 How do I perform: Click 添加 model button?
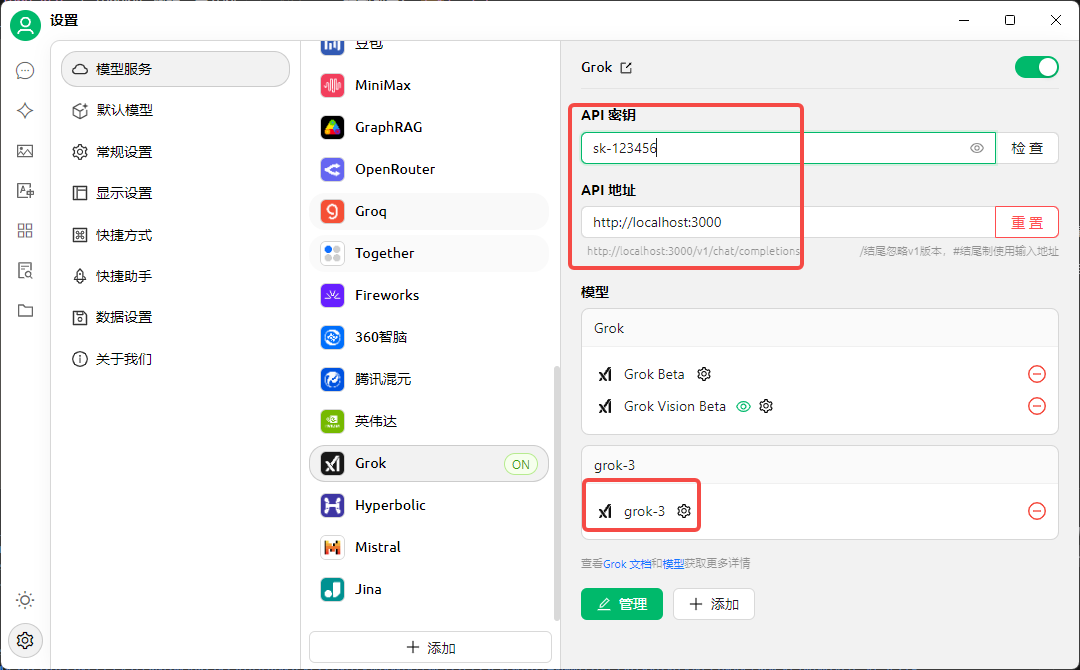click(x=714, y=604)
